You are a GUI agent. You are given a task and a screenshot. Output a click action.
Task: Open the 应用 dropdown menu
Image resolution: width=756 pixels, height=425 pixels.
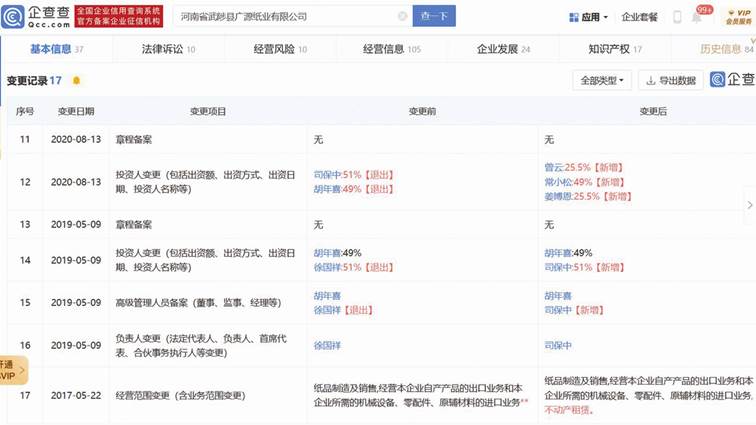click(589, 17)
